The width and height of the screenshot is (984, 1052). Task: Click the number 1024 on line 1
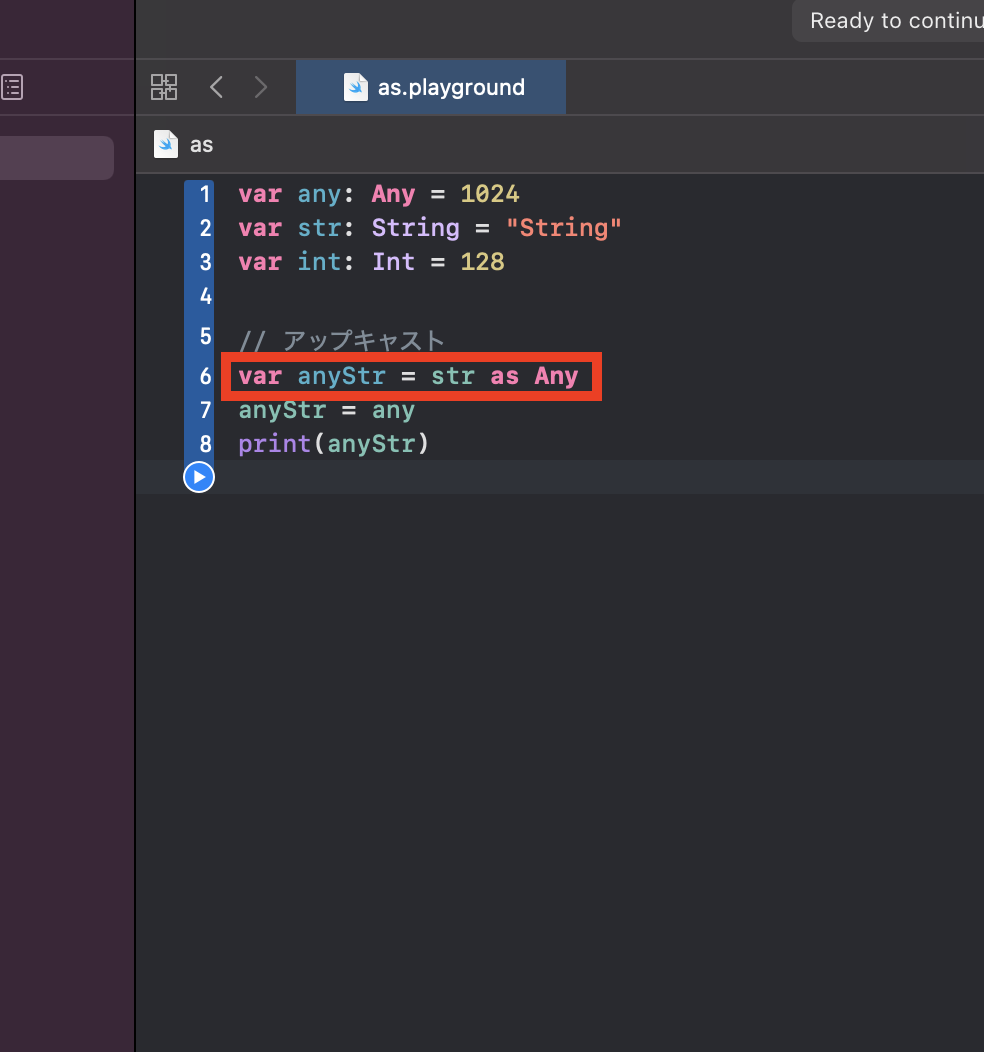(490, 195)
